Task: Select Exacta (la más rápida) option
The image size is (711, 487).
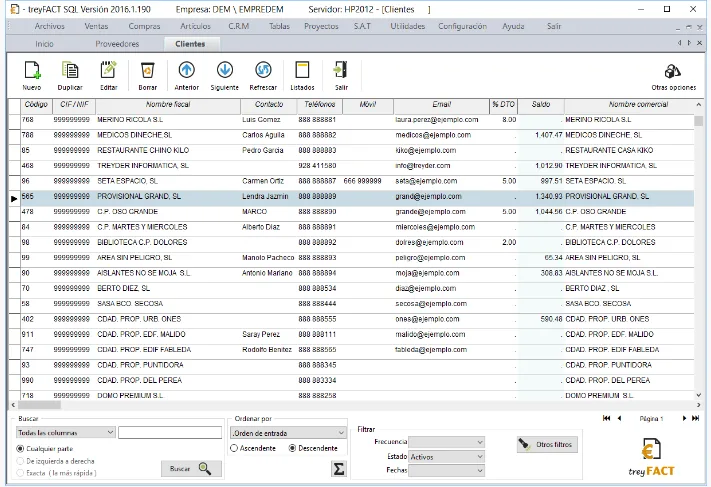Action: (x=20, y=473)
